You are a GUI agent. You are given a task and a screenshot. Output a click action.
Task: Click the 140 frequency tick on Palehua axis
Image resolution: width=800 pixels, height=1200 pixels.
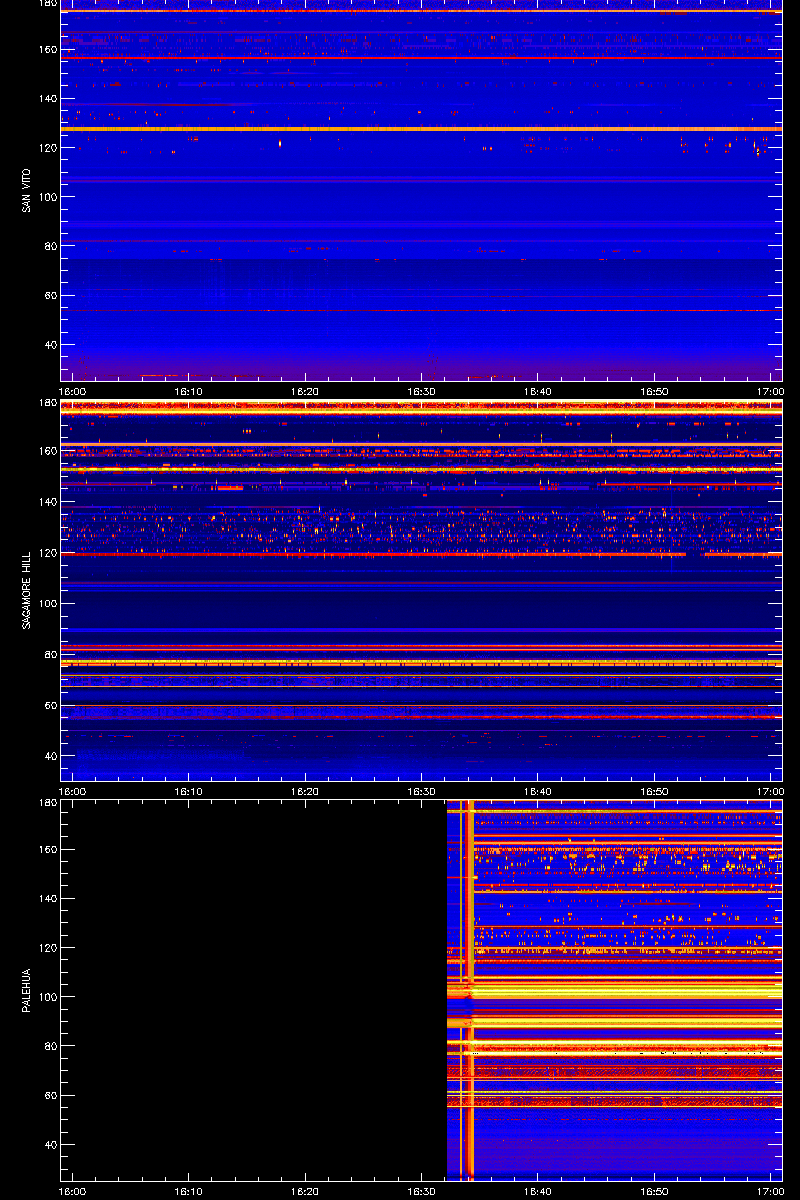[47, 898]
